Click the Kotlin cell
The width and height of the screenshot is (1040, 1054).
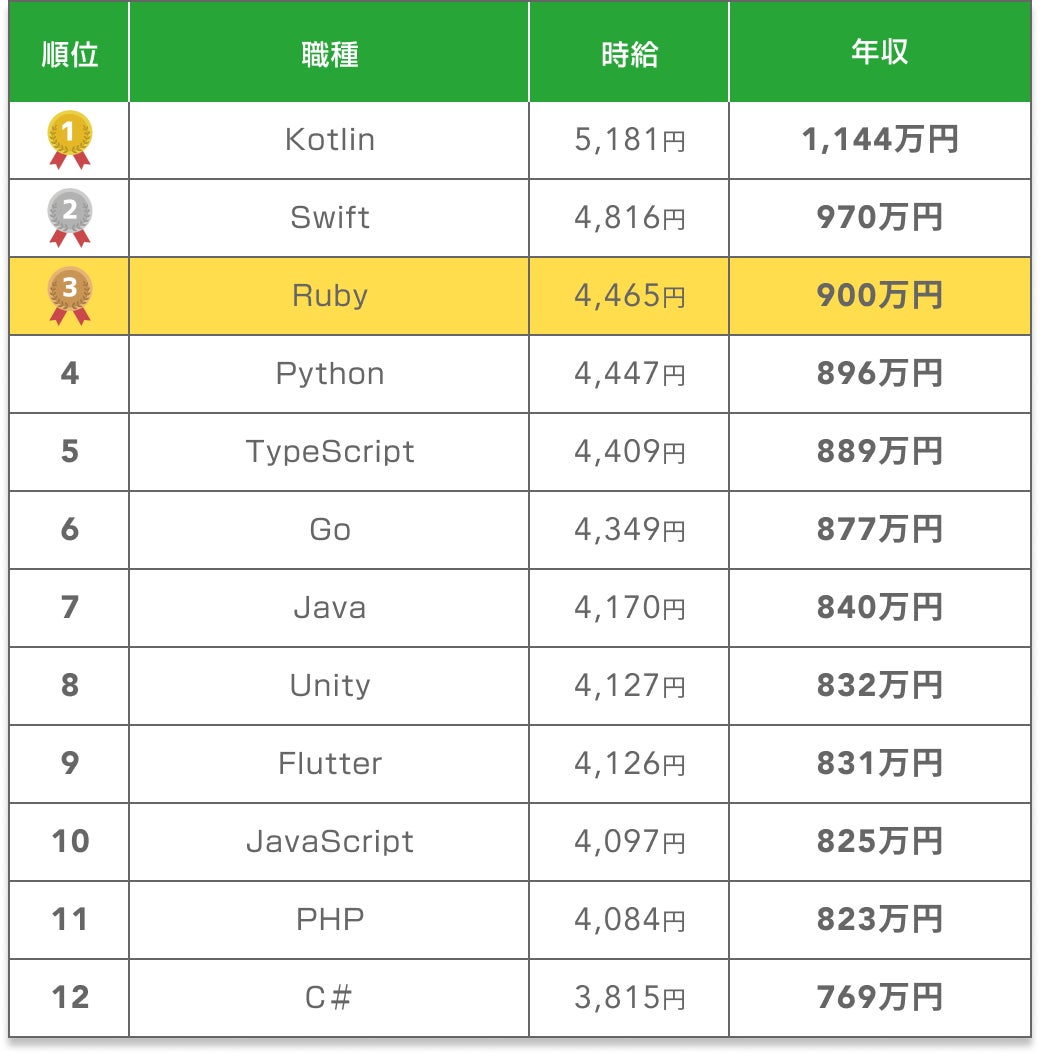(329, 139)
